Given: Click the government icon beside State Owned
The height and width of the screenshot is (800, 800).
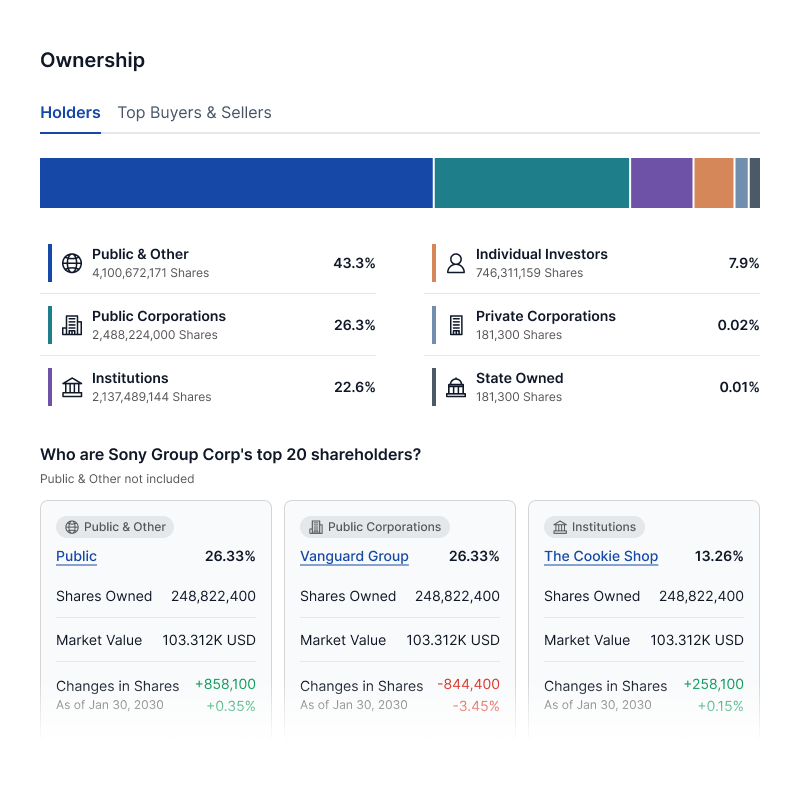Looking at the screenshot, I should [x=456, y=387].
